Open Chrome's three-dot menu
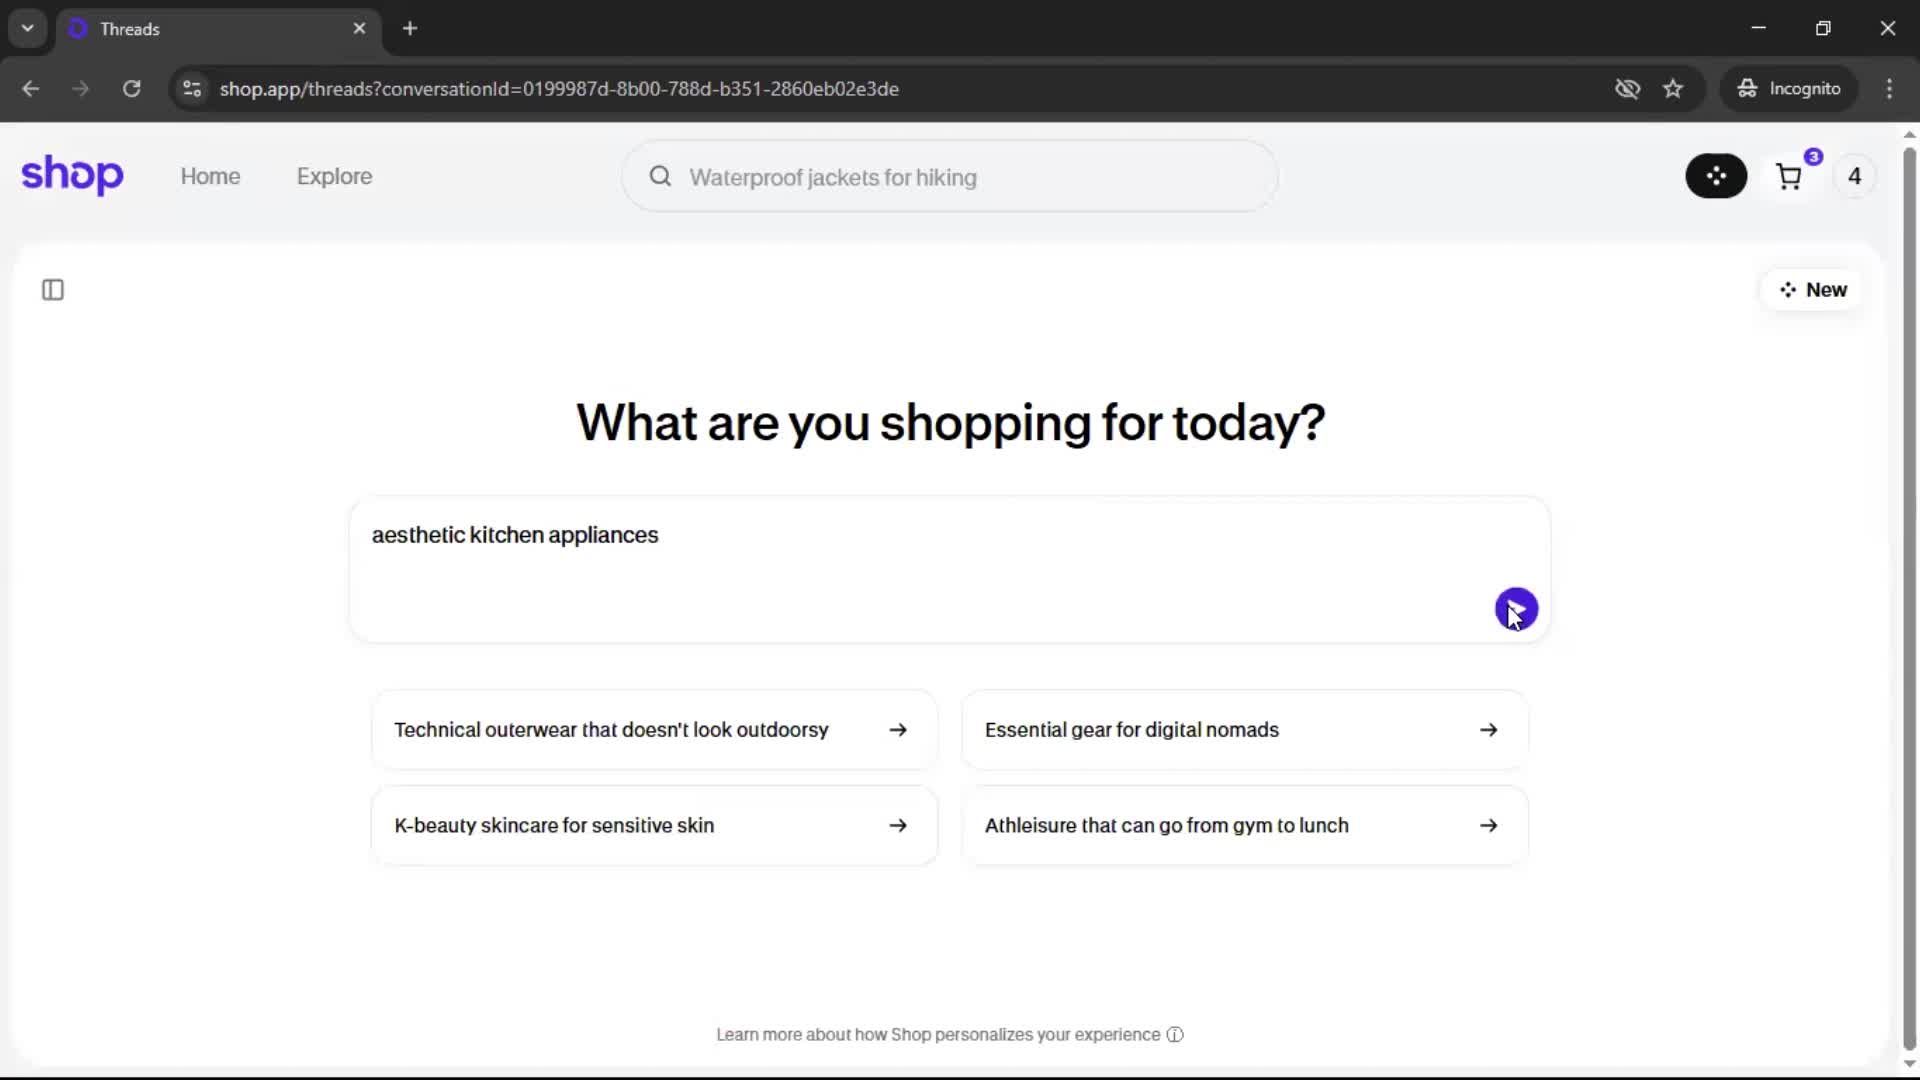The image size is (1920, 1080). tap(1889, 89)
